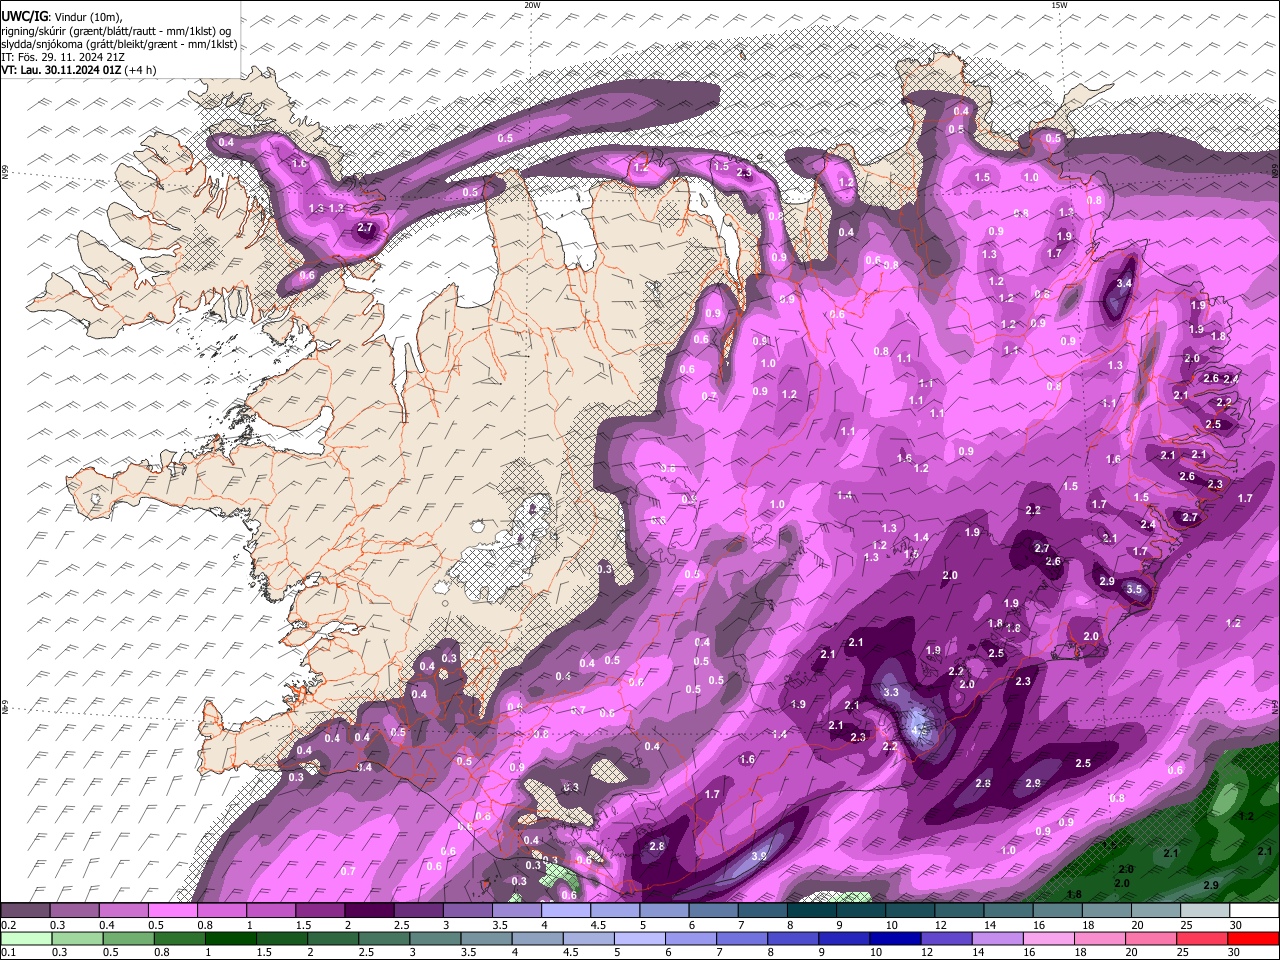The height and width of the screenshot is (960, 1280).
Task: Click the pale green 0.1 swatch in the rain scale
Action: pyautogui.click(x=26, y=939)
